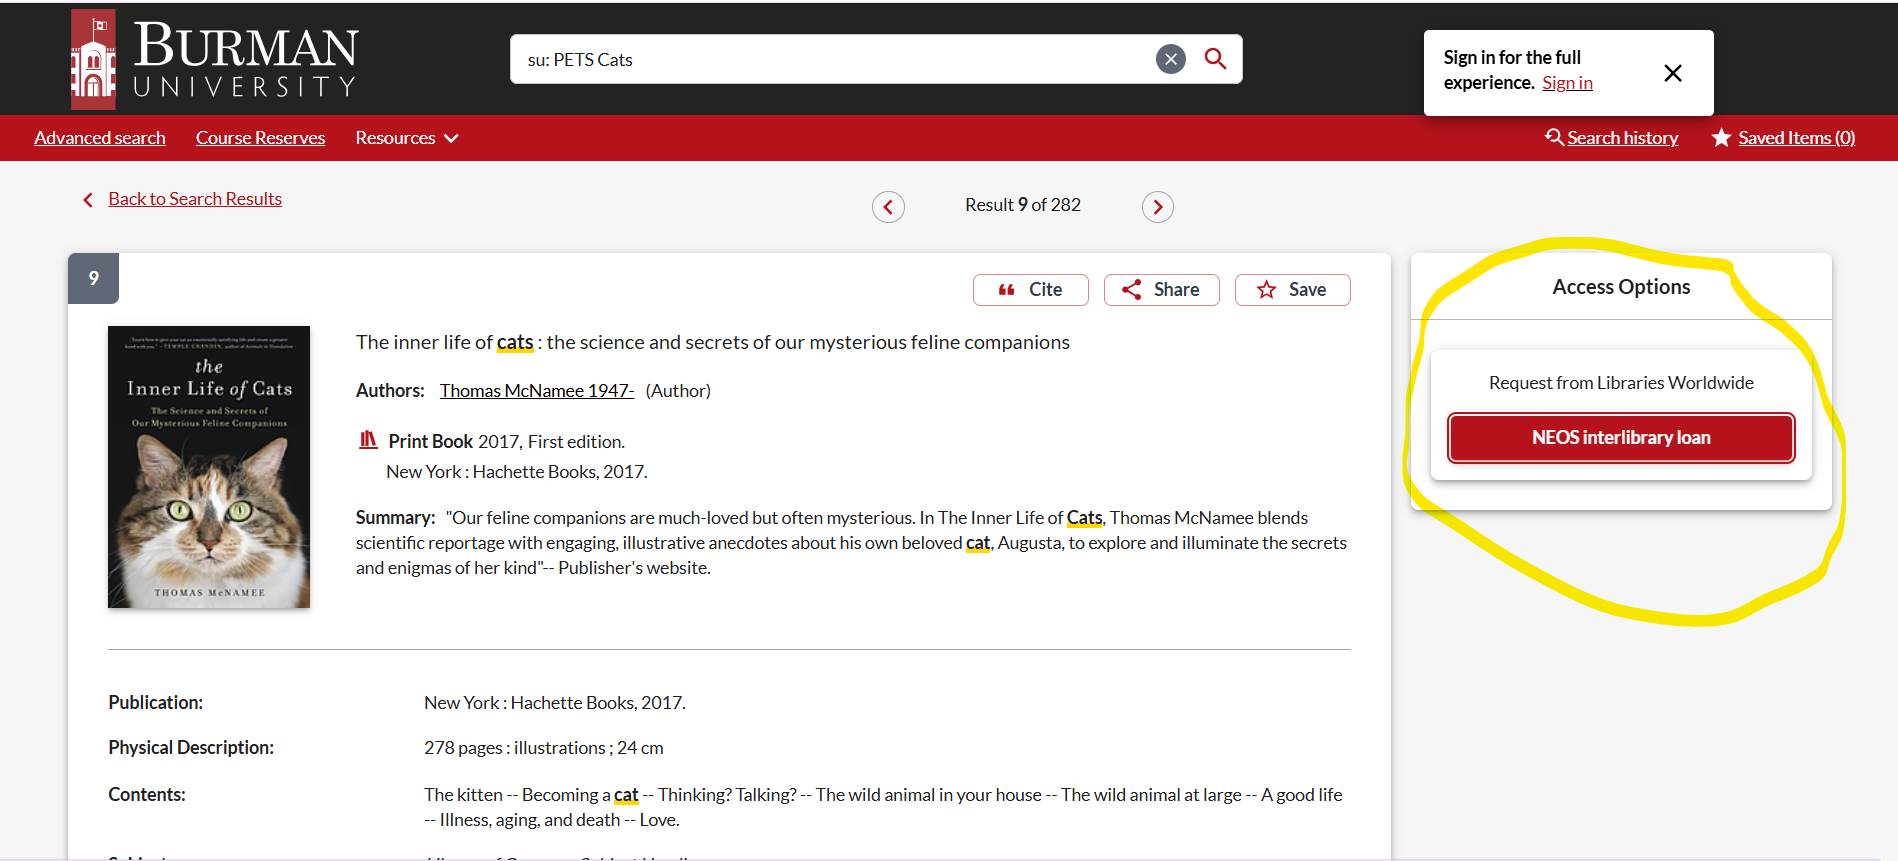The height and width of the screenshot is (861, 1898).
Task: Return using Back to Search Results
Action: tap(194, 199)
